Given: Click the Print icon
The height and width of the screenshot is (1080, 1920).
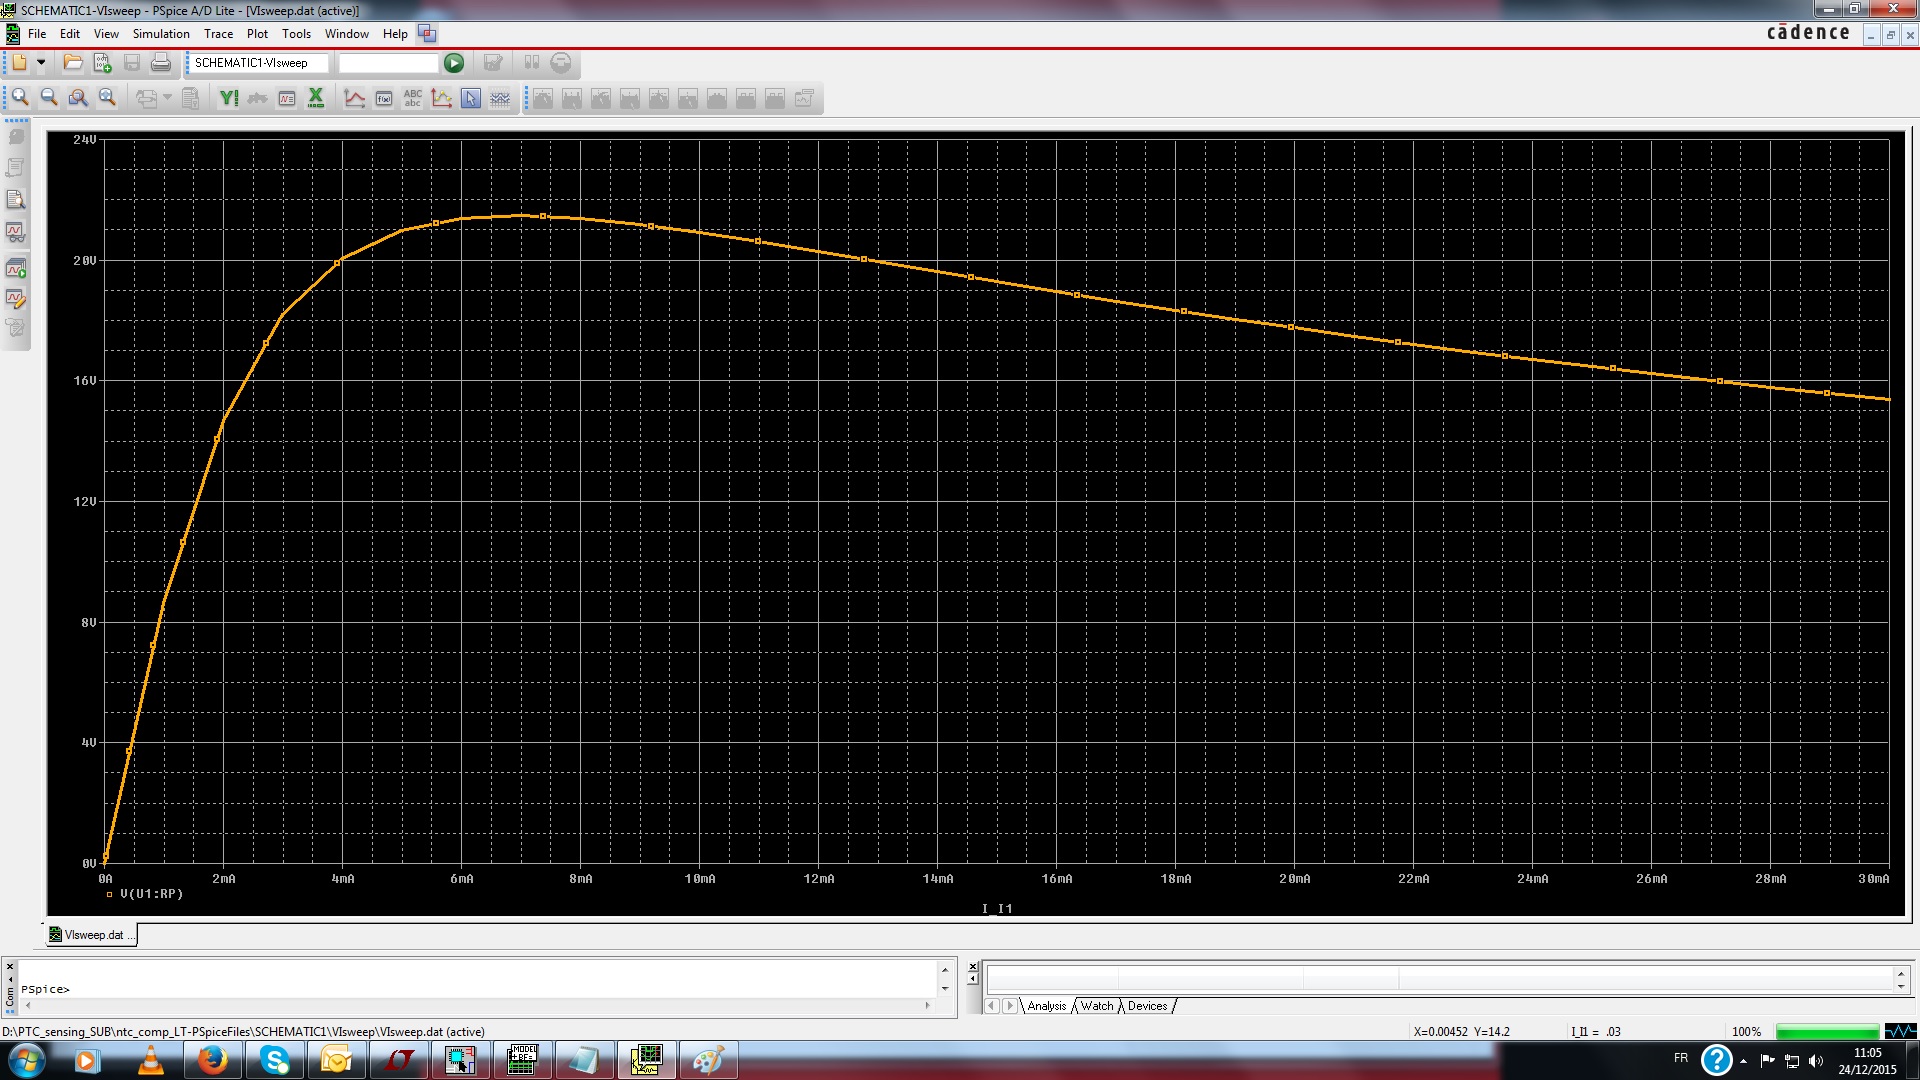Looking at the screenshot, I should pos(161,63).
